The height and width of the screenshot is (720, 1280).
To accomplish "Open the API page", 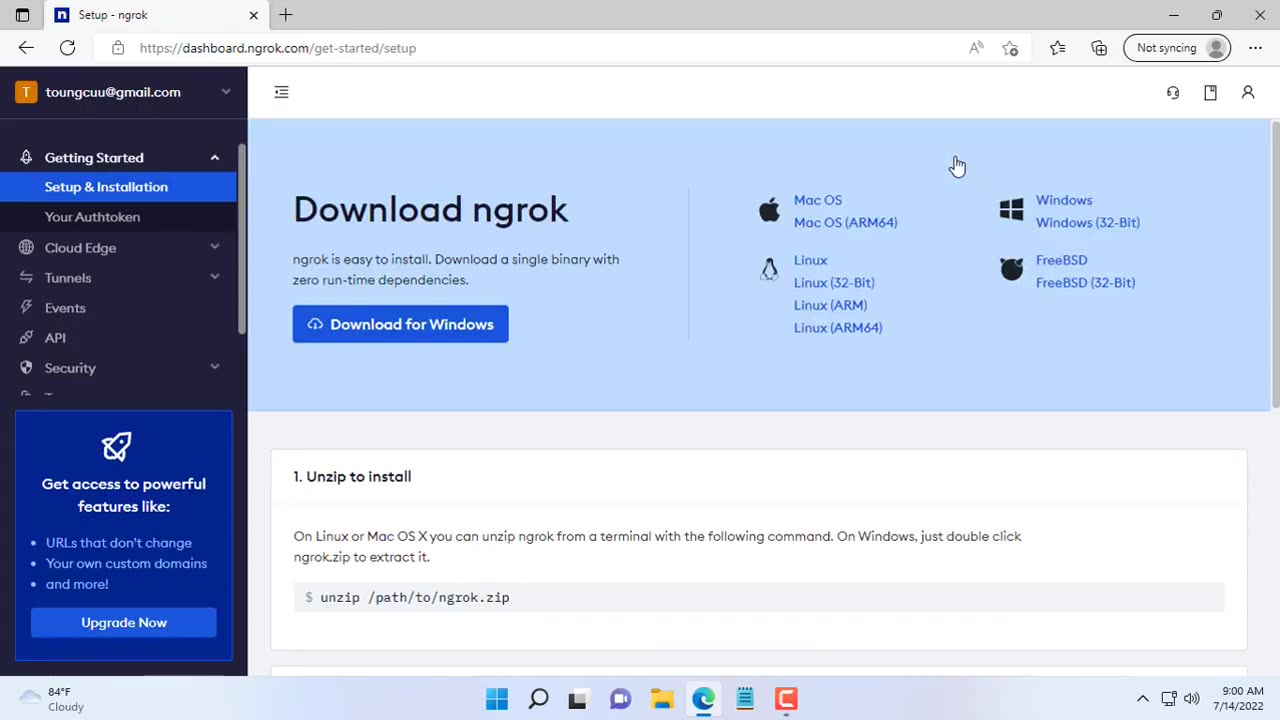I will 55,338.
